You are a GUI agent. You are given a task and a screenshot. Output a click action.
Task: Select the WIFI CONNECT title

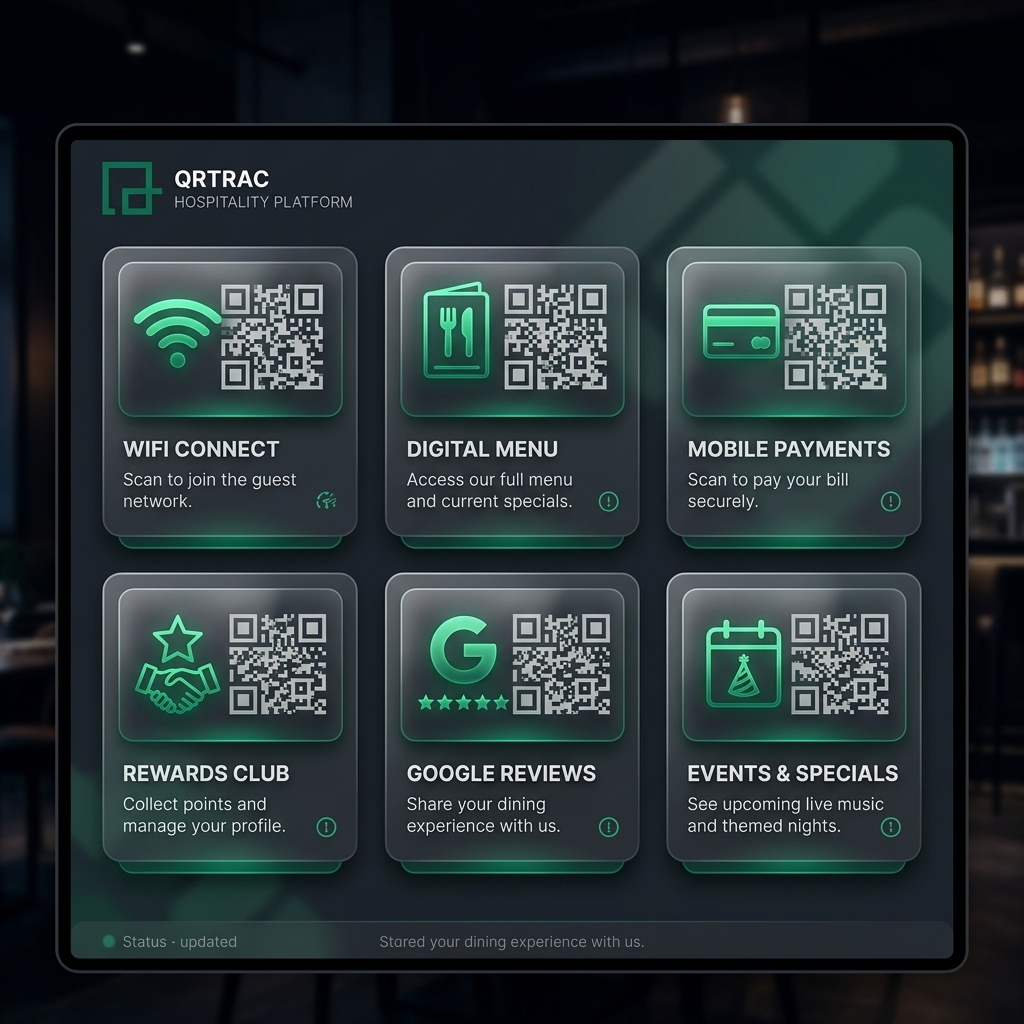pyautogui.click(x=201, y=449)
